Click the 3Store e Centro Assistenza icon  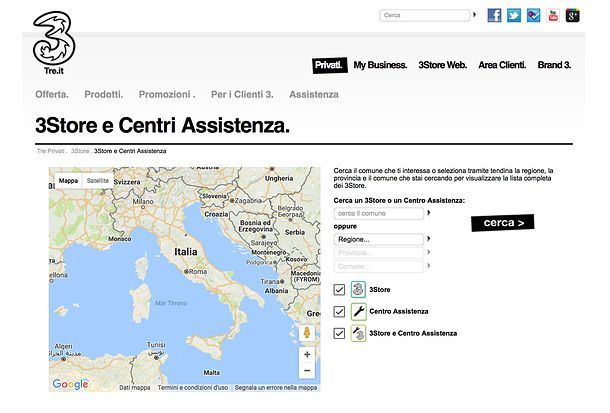coord(358,333)
